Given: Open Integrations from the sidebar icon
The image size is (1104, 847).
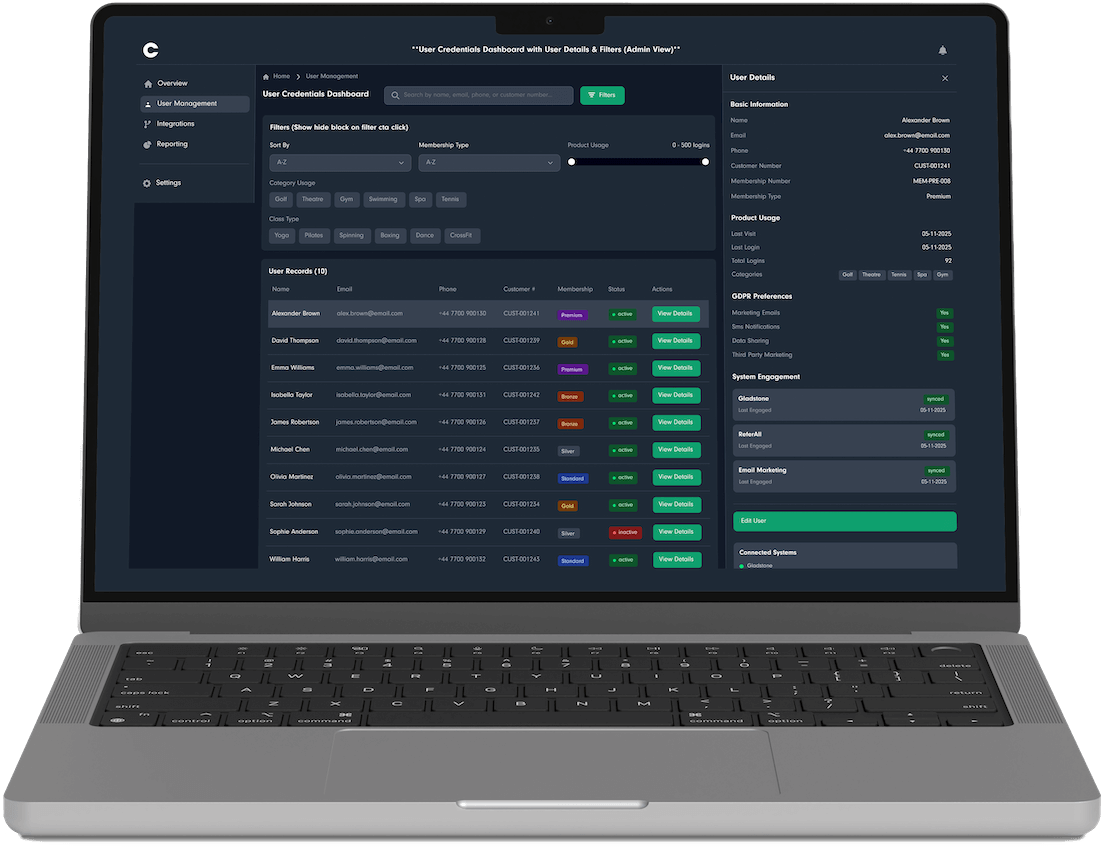Looking at the screenshot, I should tap(148, 123).
